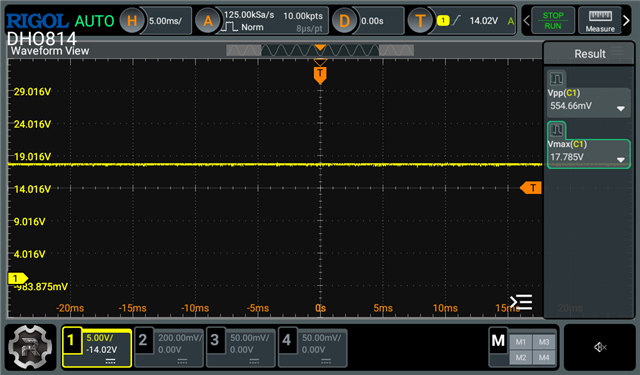Click the trigger source channel 1 badge
The height and width of the screenshot is (375, 640).
click(x=443, y=20)
